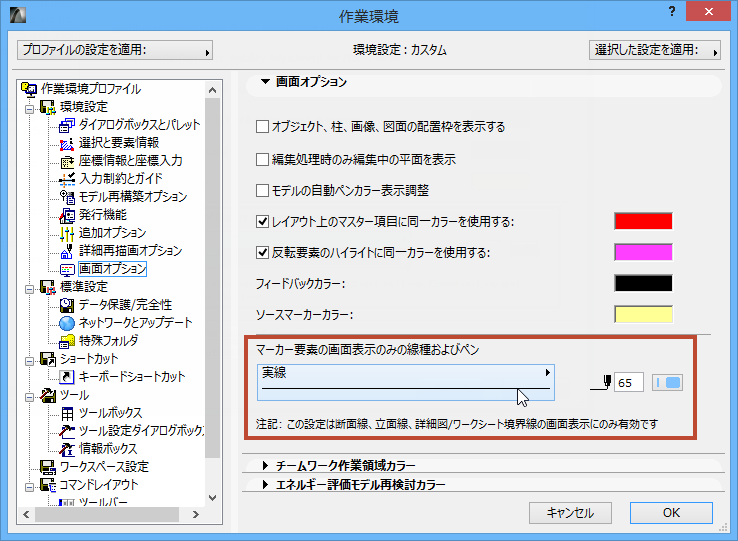Confirm settings with the OK button
This screenshot has height=541, width=738.
[671, 513]
